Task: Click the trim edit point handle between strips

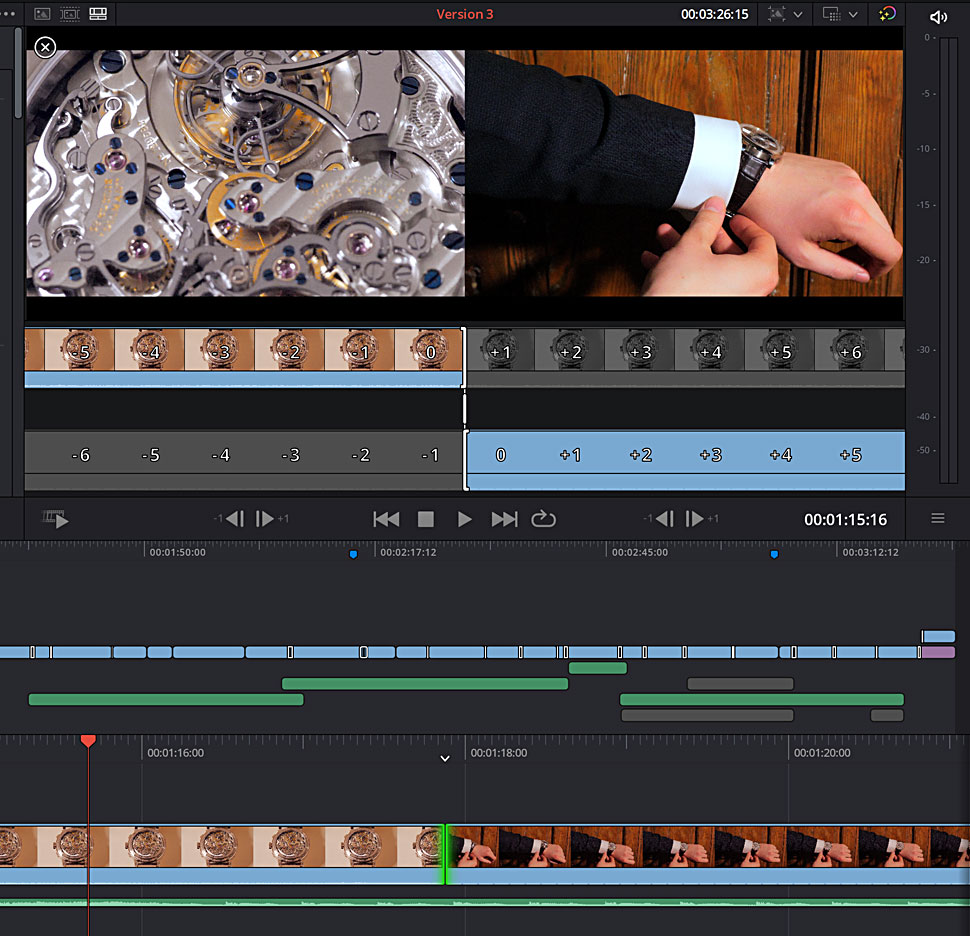Action: click(465, 409)
